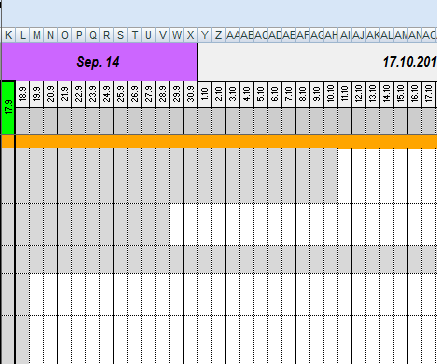Image resolution: width=437 pixels, height=364 pixels.
Task: Click the 21.9 date cell
Action: [65, 94]
